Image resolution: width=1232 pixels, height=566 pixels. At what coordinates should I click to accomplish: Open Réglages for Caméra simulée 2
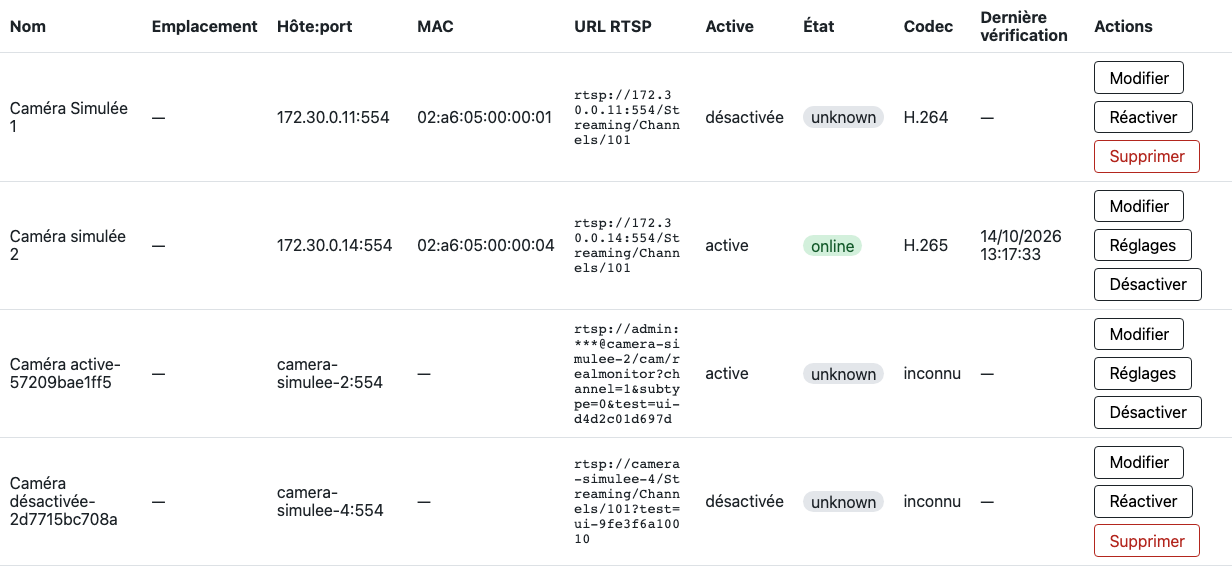click(x=1143, y=245)
